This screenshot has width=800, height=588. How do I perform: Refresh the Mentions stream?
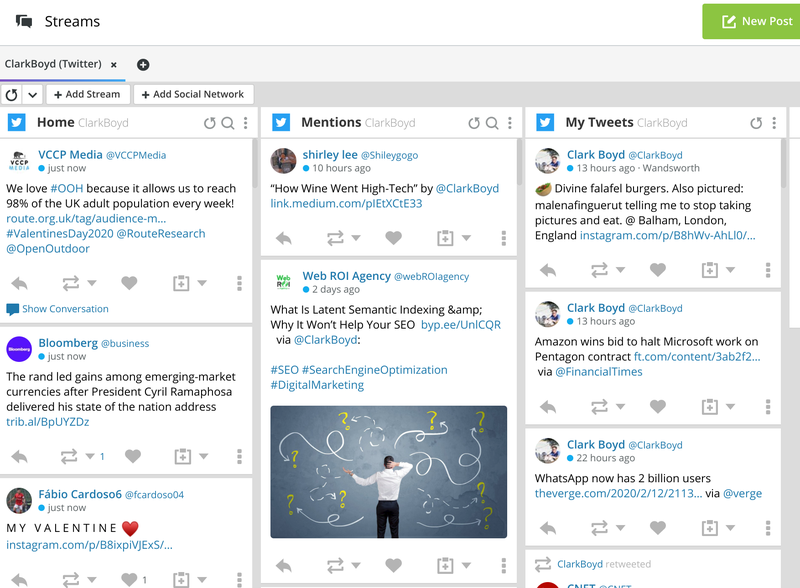coord(474,123)
